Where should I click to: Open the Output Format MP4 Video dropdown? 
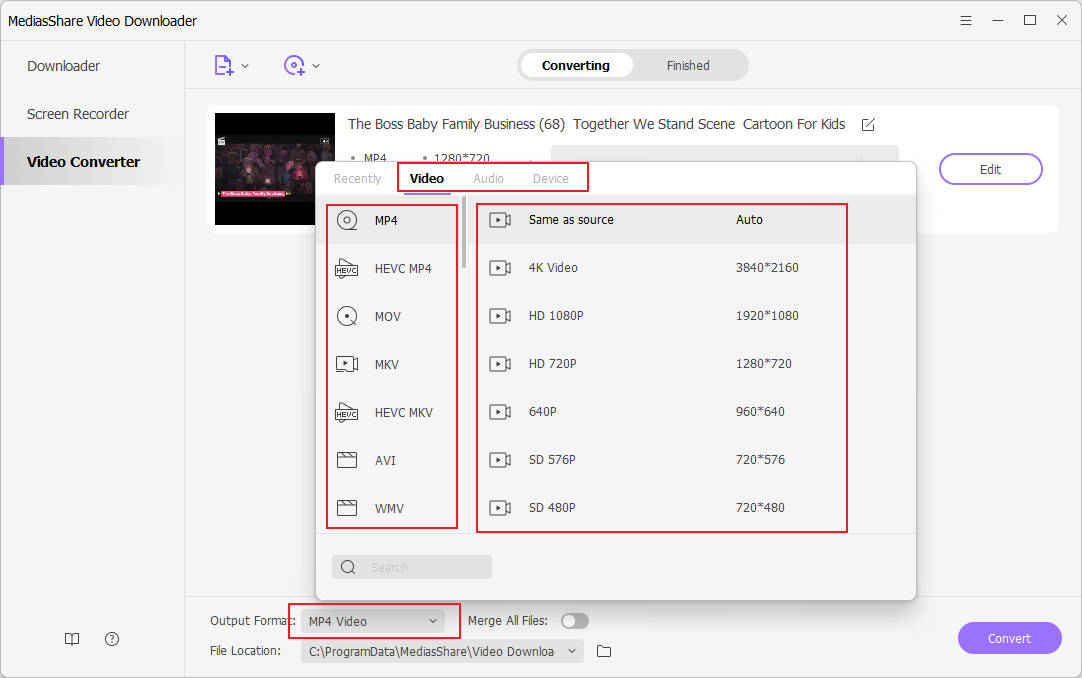(x=373, y=621)
